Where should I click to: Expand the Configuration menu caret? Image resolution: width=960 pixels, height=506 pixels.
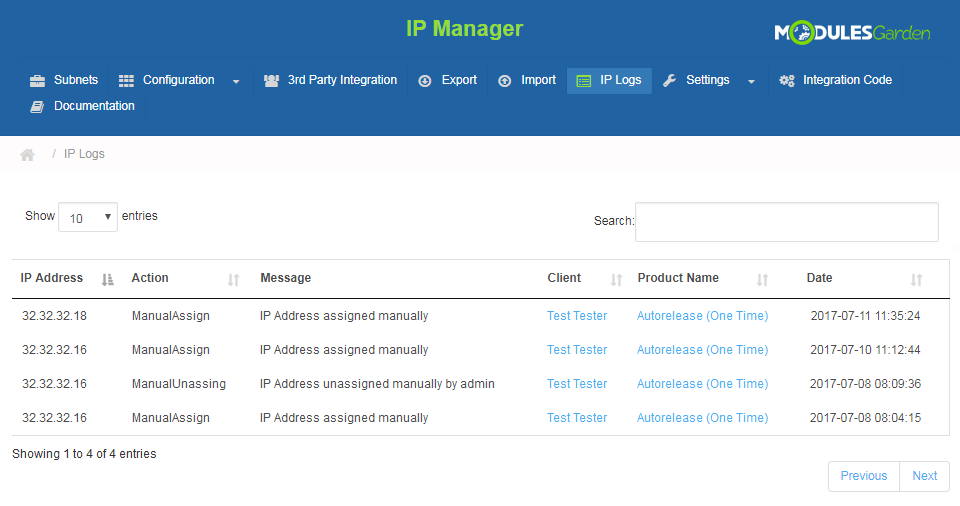(236, 81)
